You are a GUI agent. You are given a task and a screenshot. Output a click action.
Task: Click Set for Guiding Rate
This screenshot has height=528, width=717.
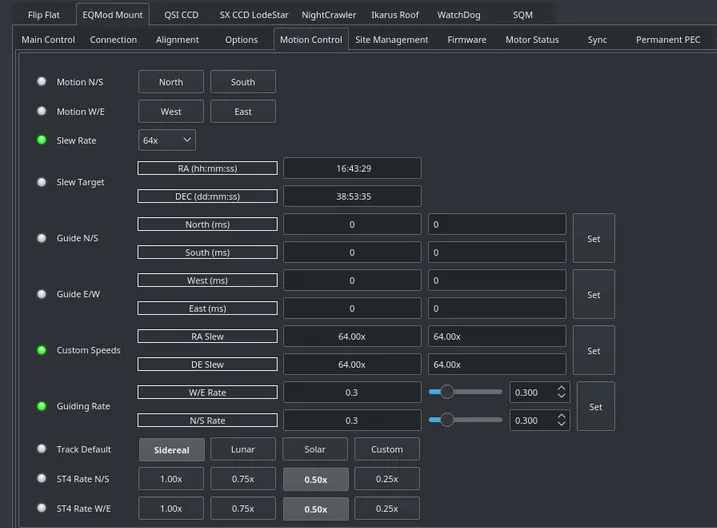point(595,406)
